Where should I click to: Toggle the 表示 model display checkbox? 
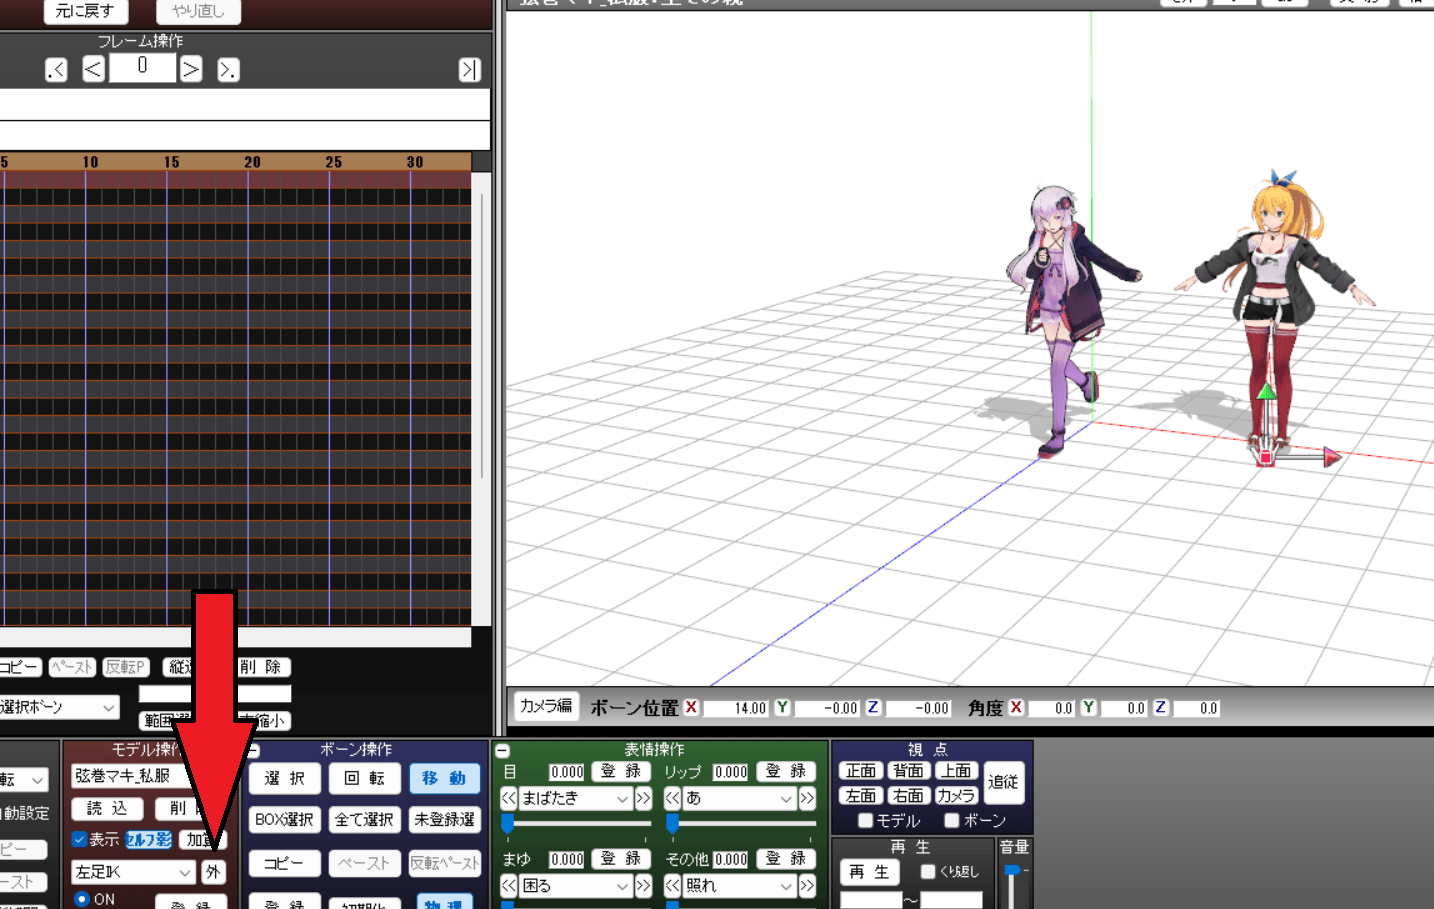[79, 839]
